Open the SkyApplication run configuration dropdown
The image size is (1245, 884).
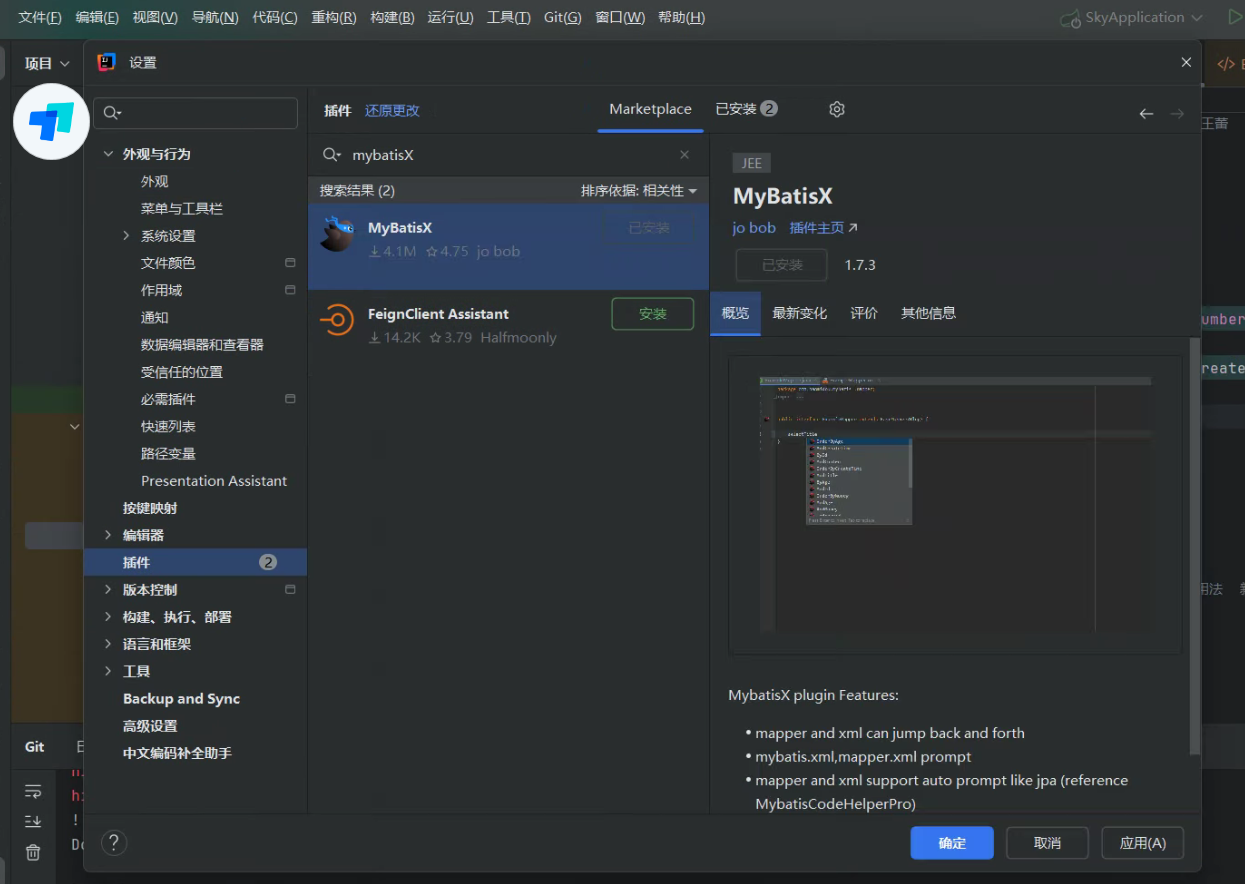point(1131,17)
